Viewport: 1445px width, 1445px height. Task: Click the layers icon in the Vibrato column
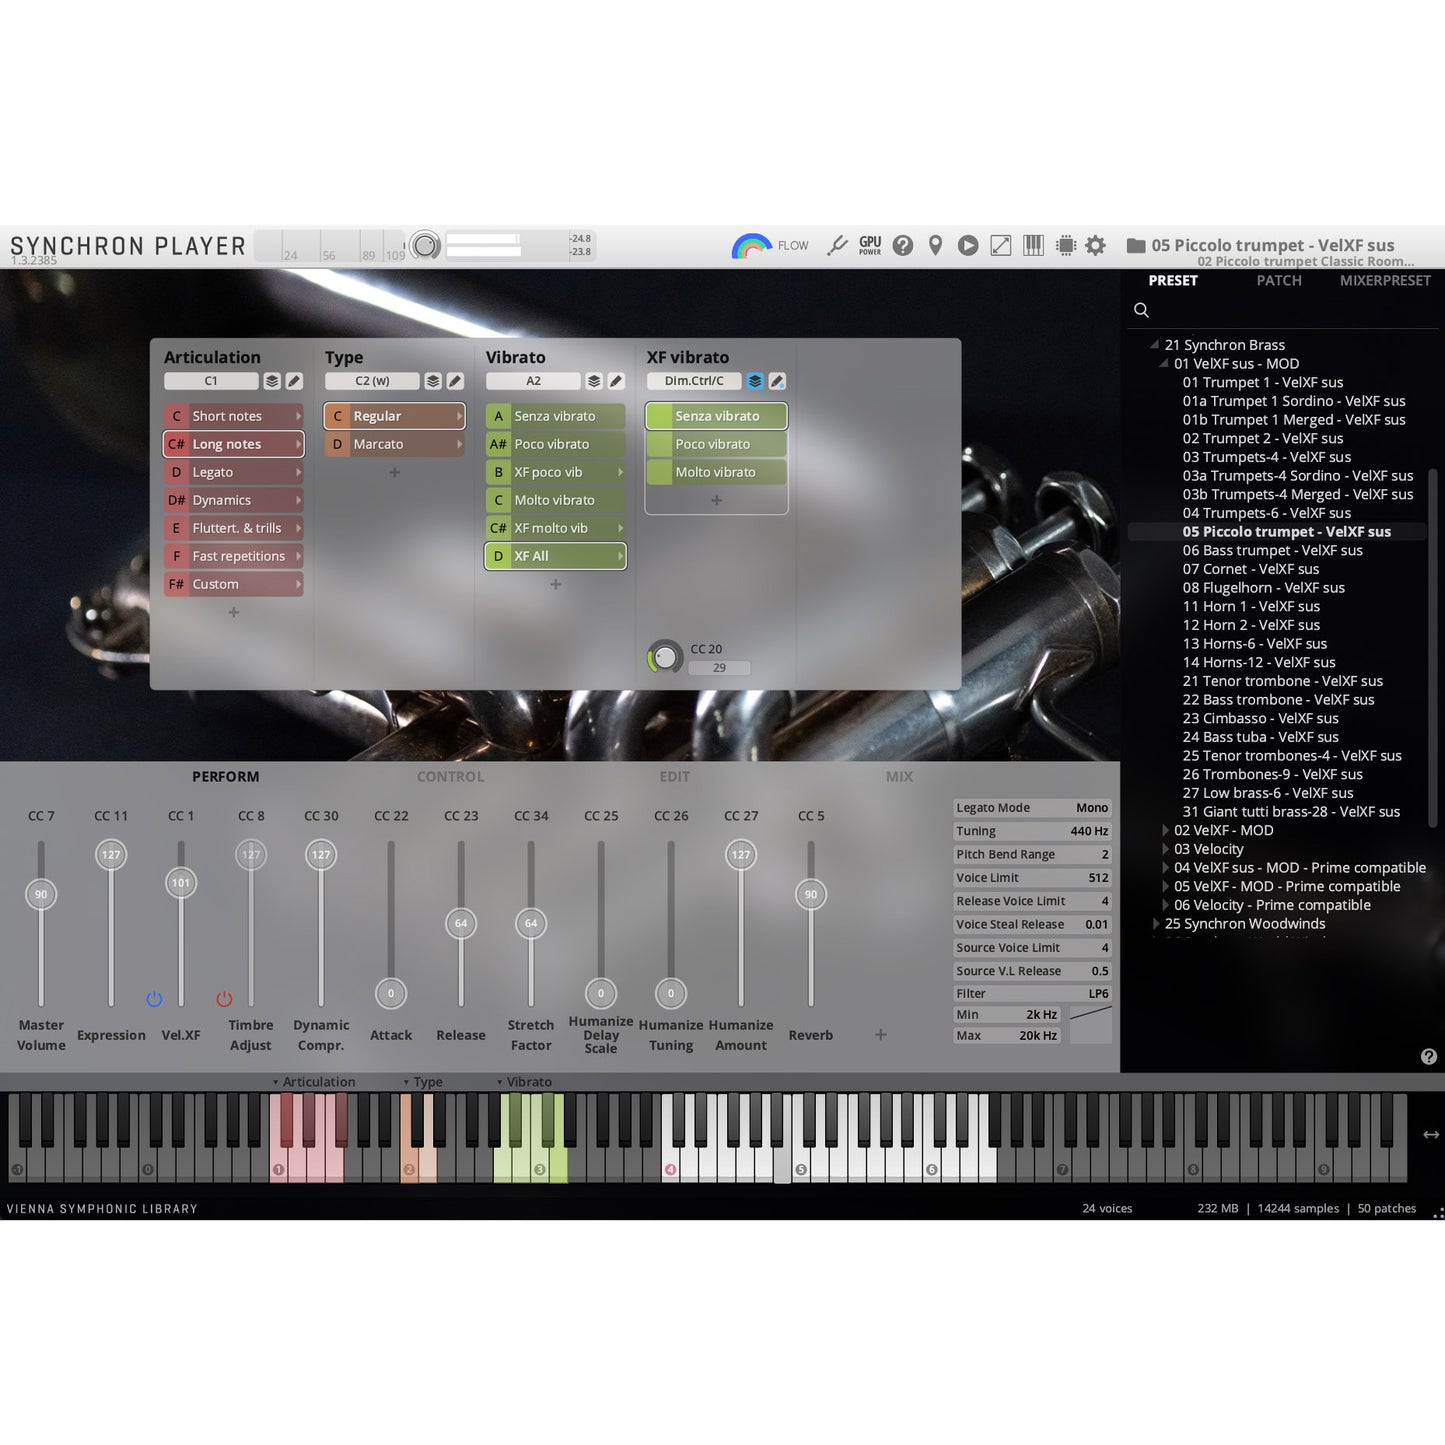[x=594, y=381]
